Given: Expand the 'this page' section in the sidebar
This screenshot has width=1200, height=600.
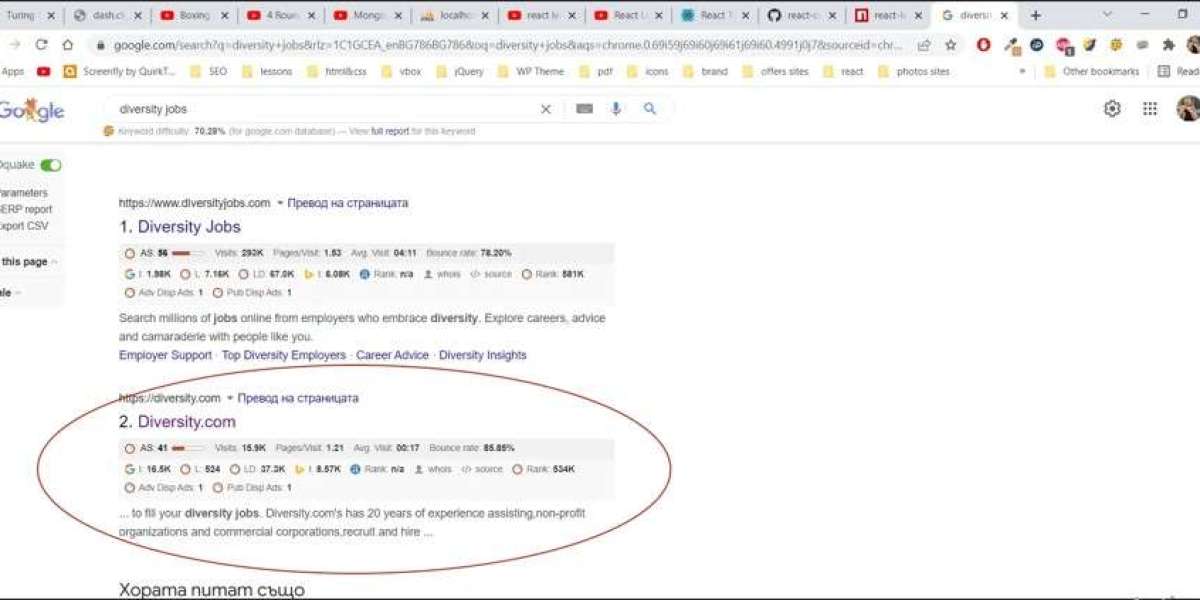Looking at the screenshot, I should pos(29,262).
